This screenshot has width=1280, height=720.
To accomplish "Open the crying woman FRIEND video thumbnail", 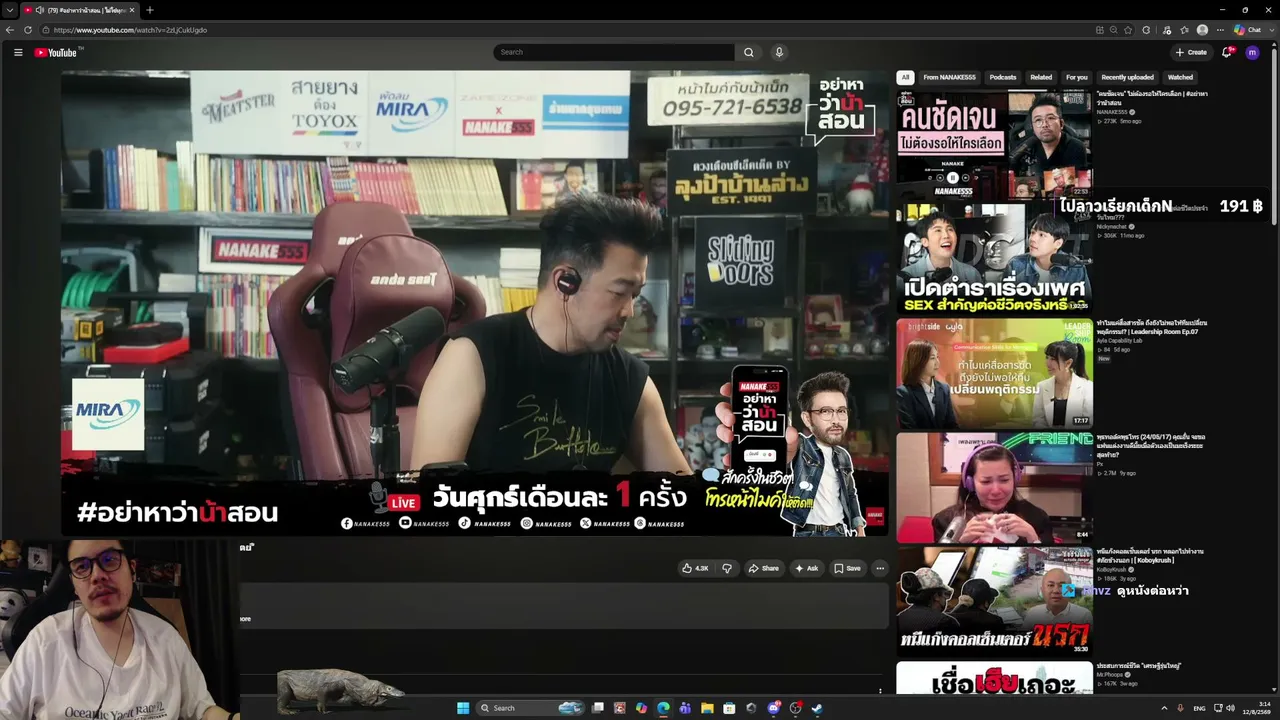I will pyautogui.click(x=994, y=487).
